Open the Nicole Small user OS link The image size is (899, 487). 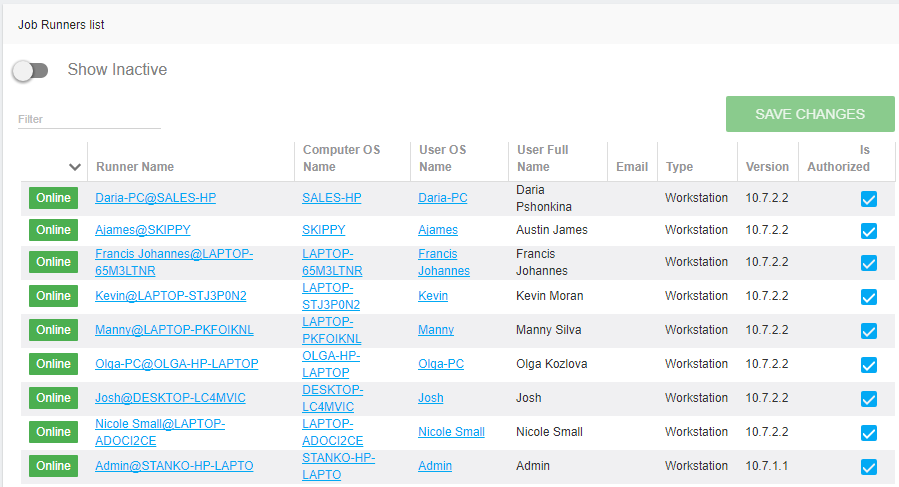(451, 432)
